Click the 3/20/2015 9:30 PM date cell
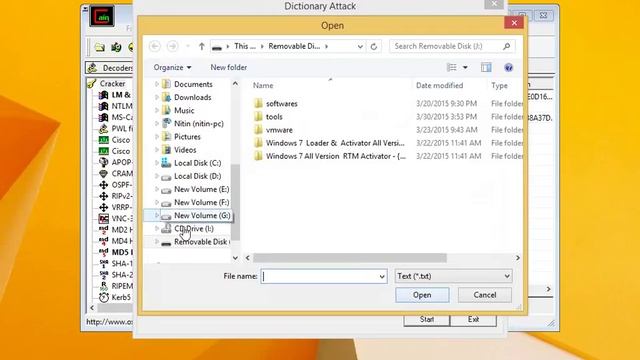 click(x=446, y=104)
